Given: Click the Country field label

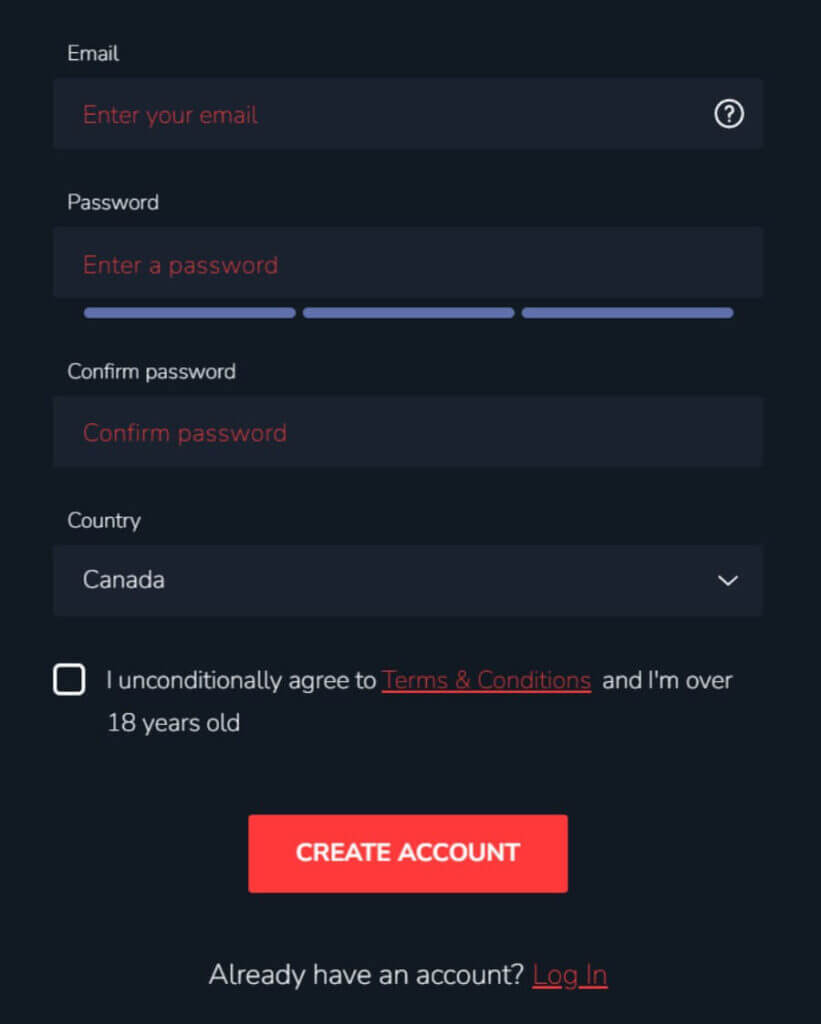Looking at the screenshot, I should (x=103, y=520).
